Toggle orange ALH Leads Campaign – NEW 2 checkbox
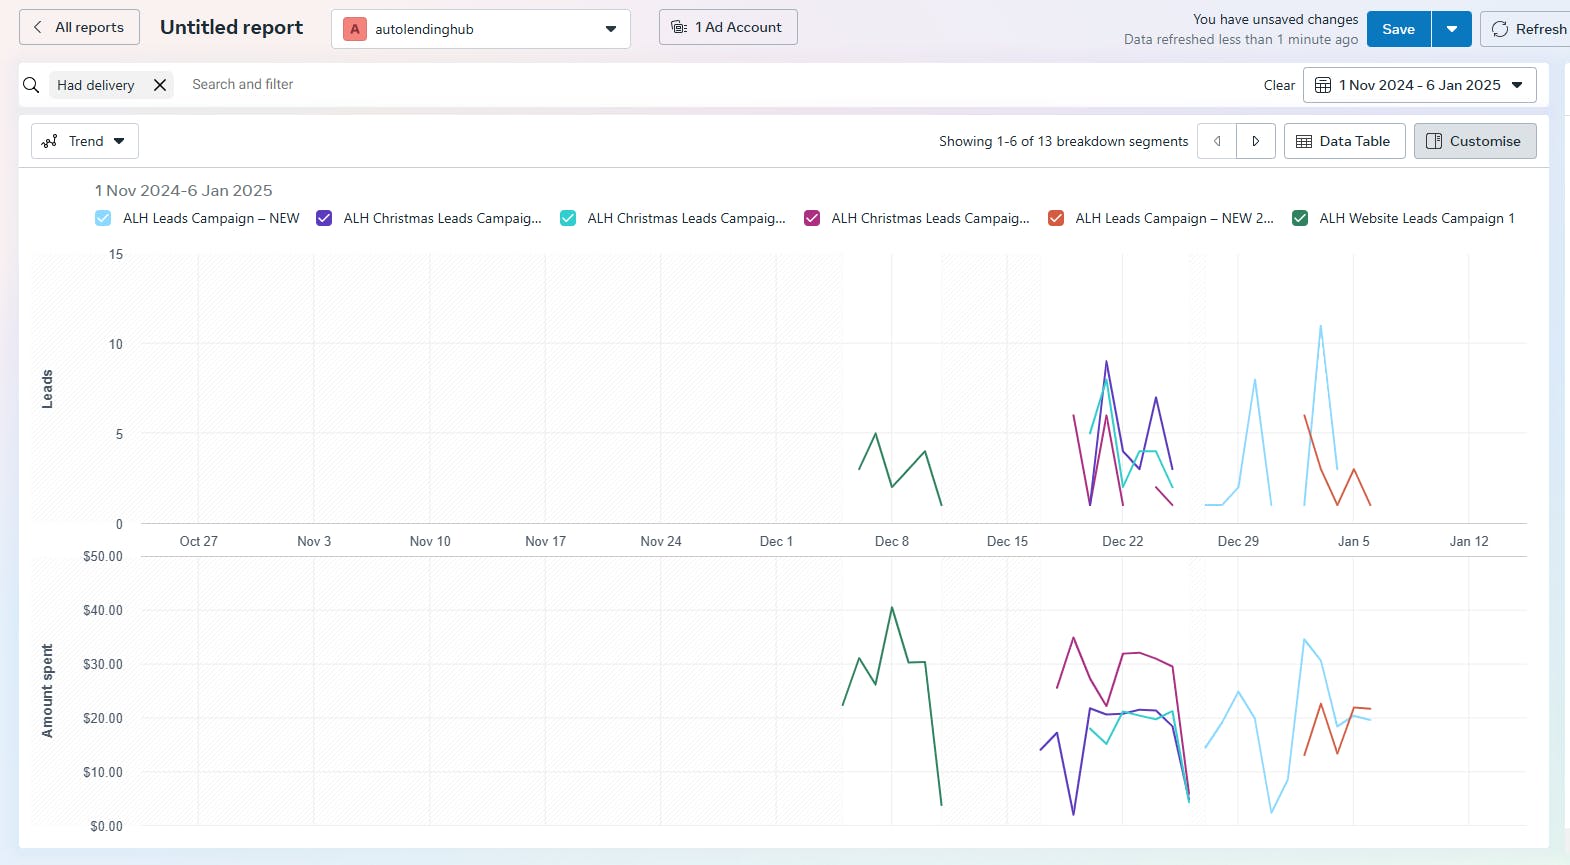The height and width of the screenshot is (865, 1570). click(x=1056, y=218)
